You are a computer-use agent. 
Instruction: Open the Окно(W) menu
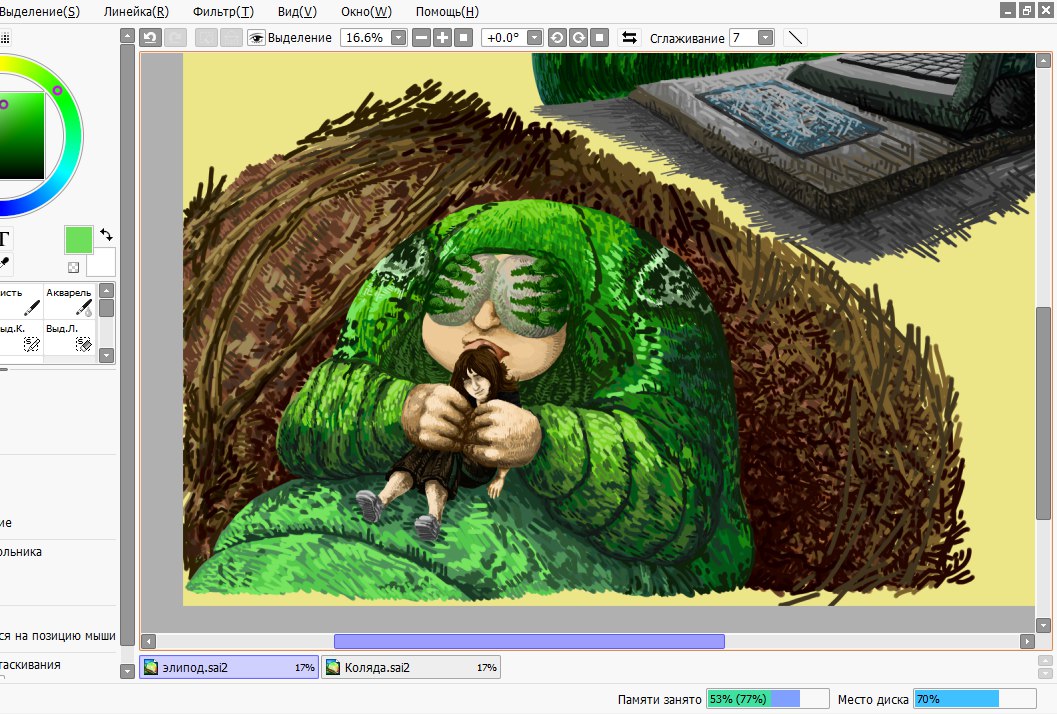[366, 11]
